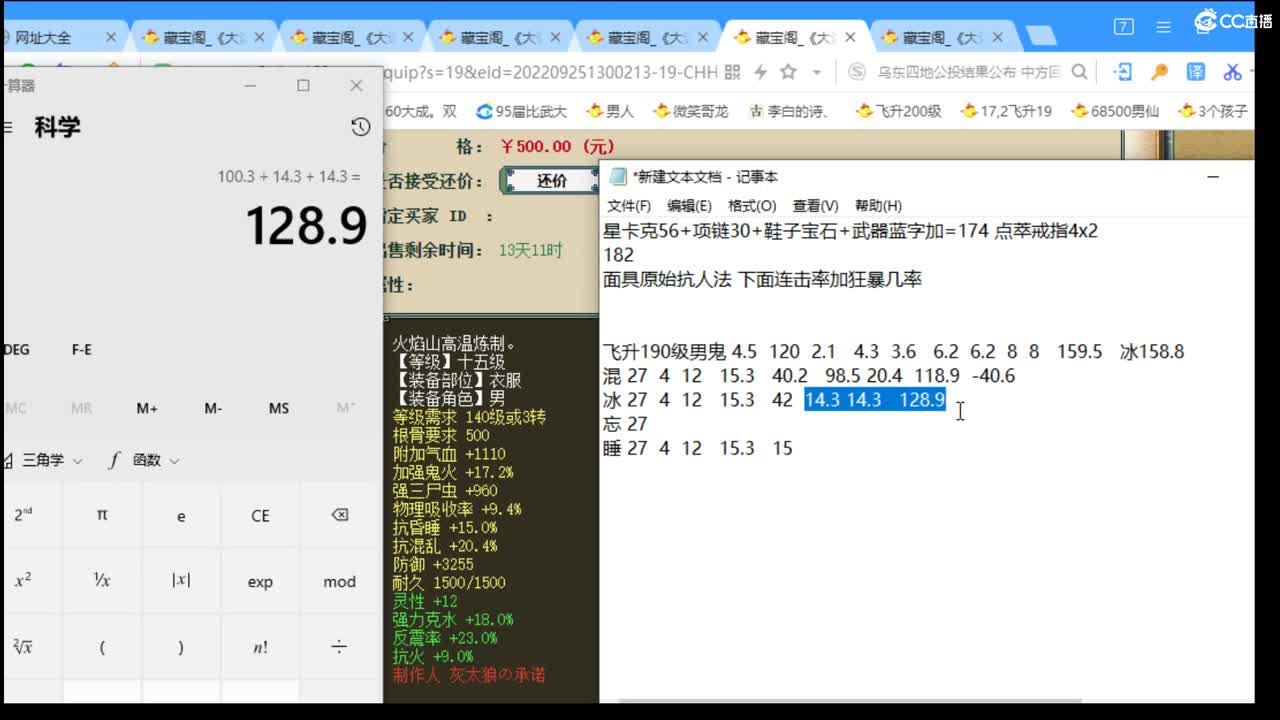Click the division operator key
1280x720 pixels.
tap(339, 647)
